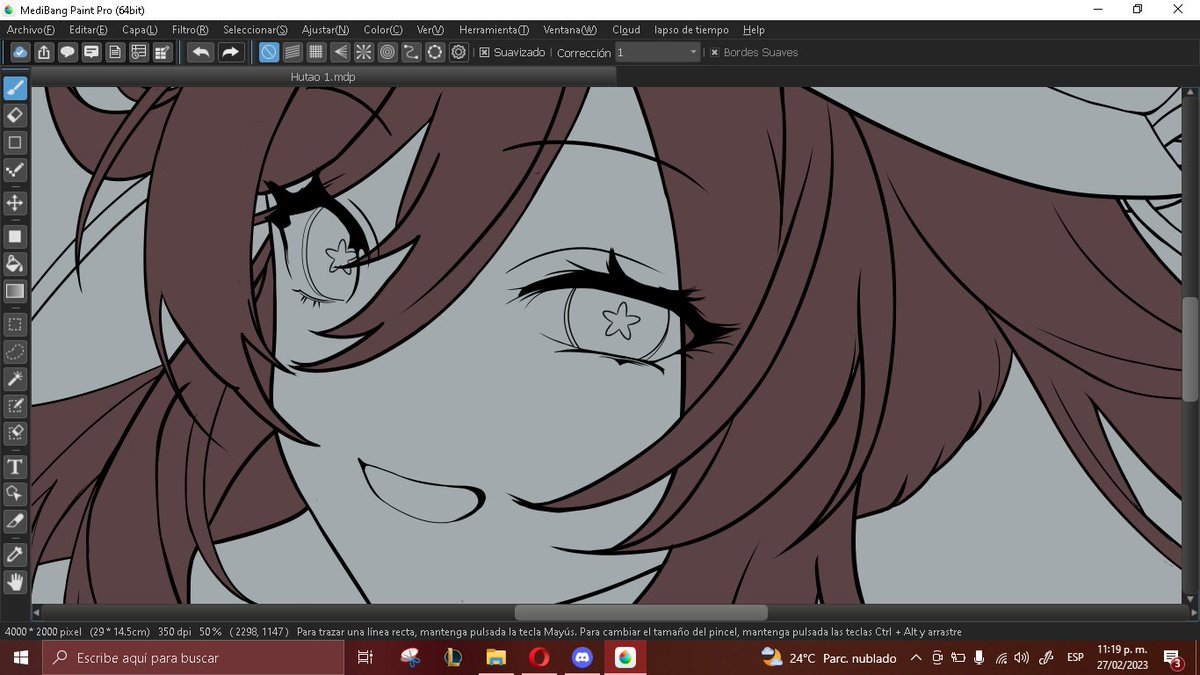This screenshot has width=1200, height=675.
Task: Click the vertical canvas scrollbar thumb
Action: [1190, 350]
